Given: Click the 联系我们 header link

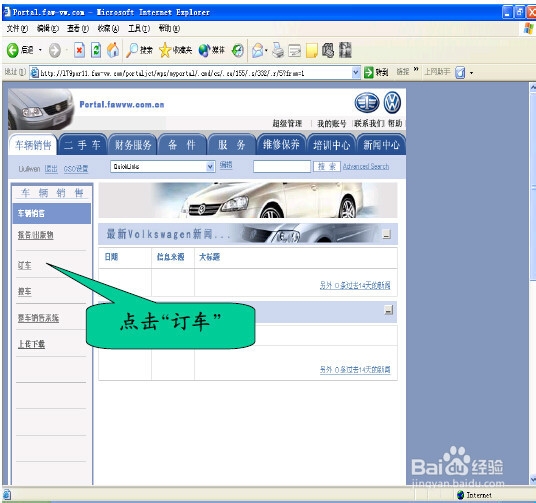Looking at the screenshot, I should point(369,123).
